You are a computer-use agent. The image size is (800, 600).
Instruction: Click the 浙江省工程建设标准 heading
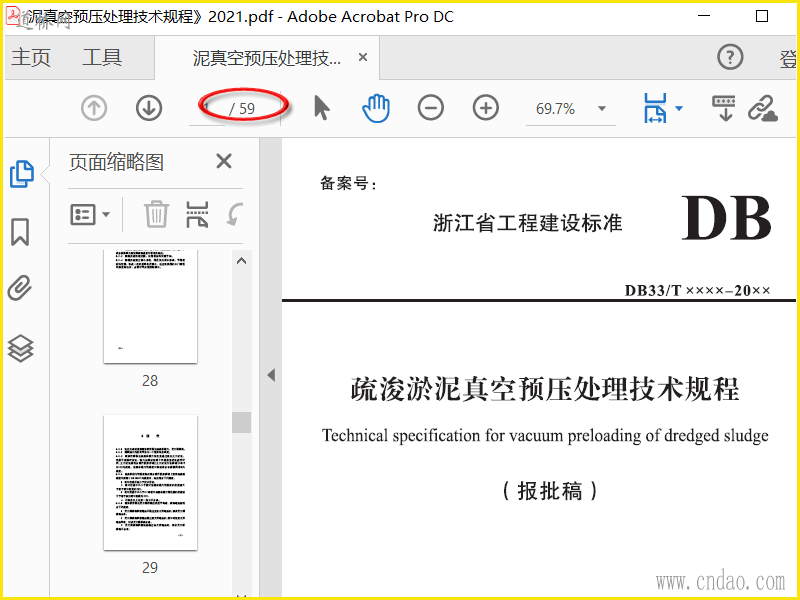click(528, 223)
